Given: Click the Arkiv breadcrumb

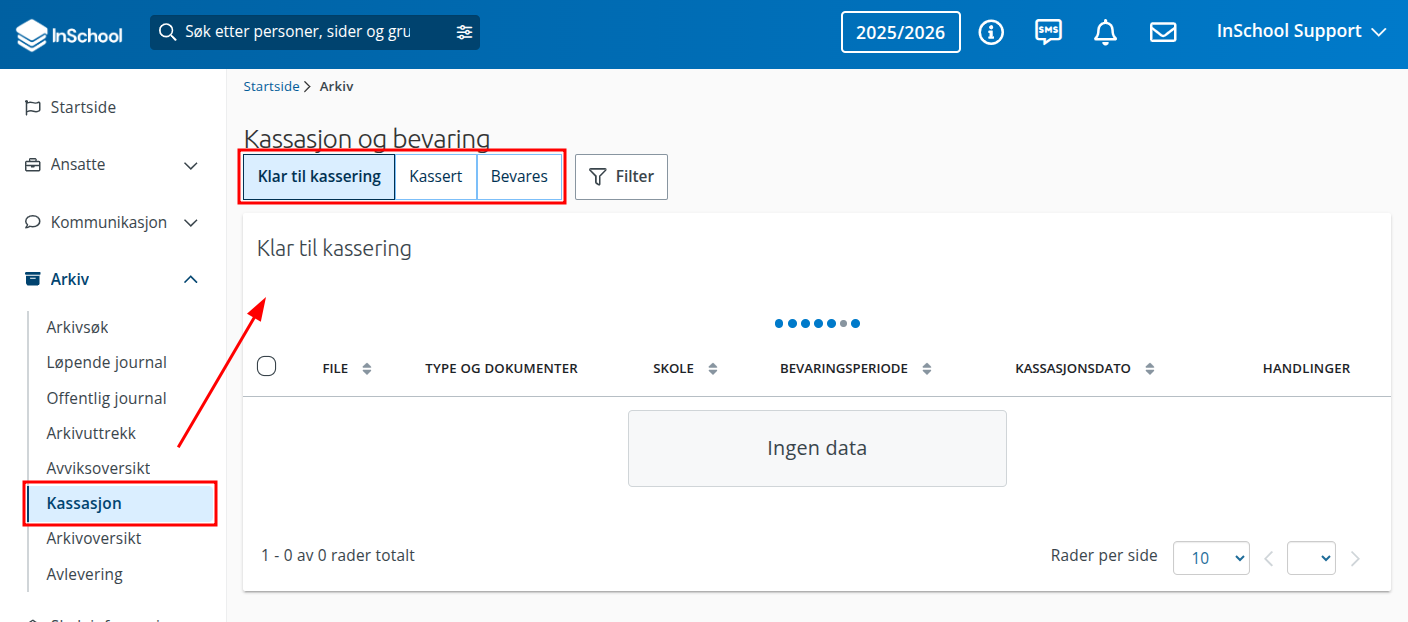Looking at the screenshot, I should (x=337, y=86).
